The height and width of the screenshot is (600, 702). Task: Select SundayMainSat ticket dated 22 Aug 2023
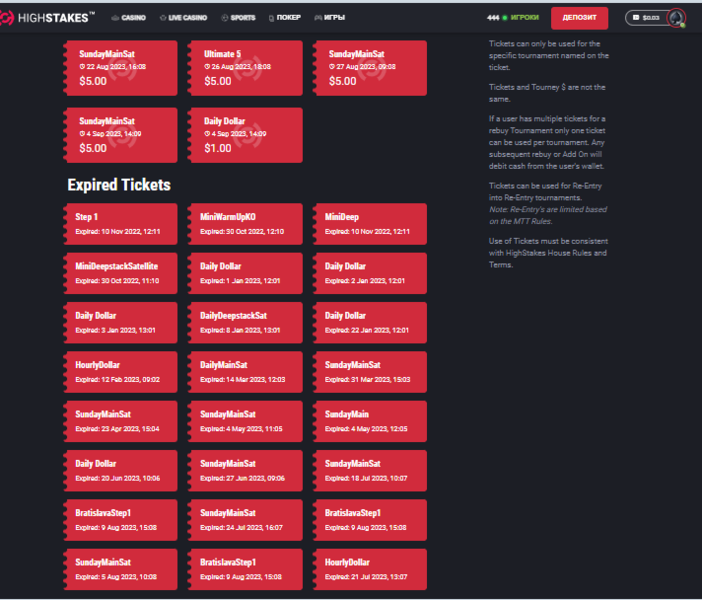coord(120,67)
